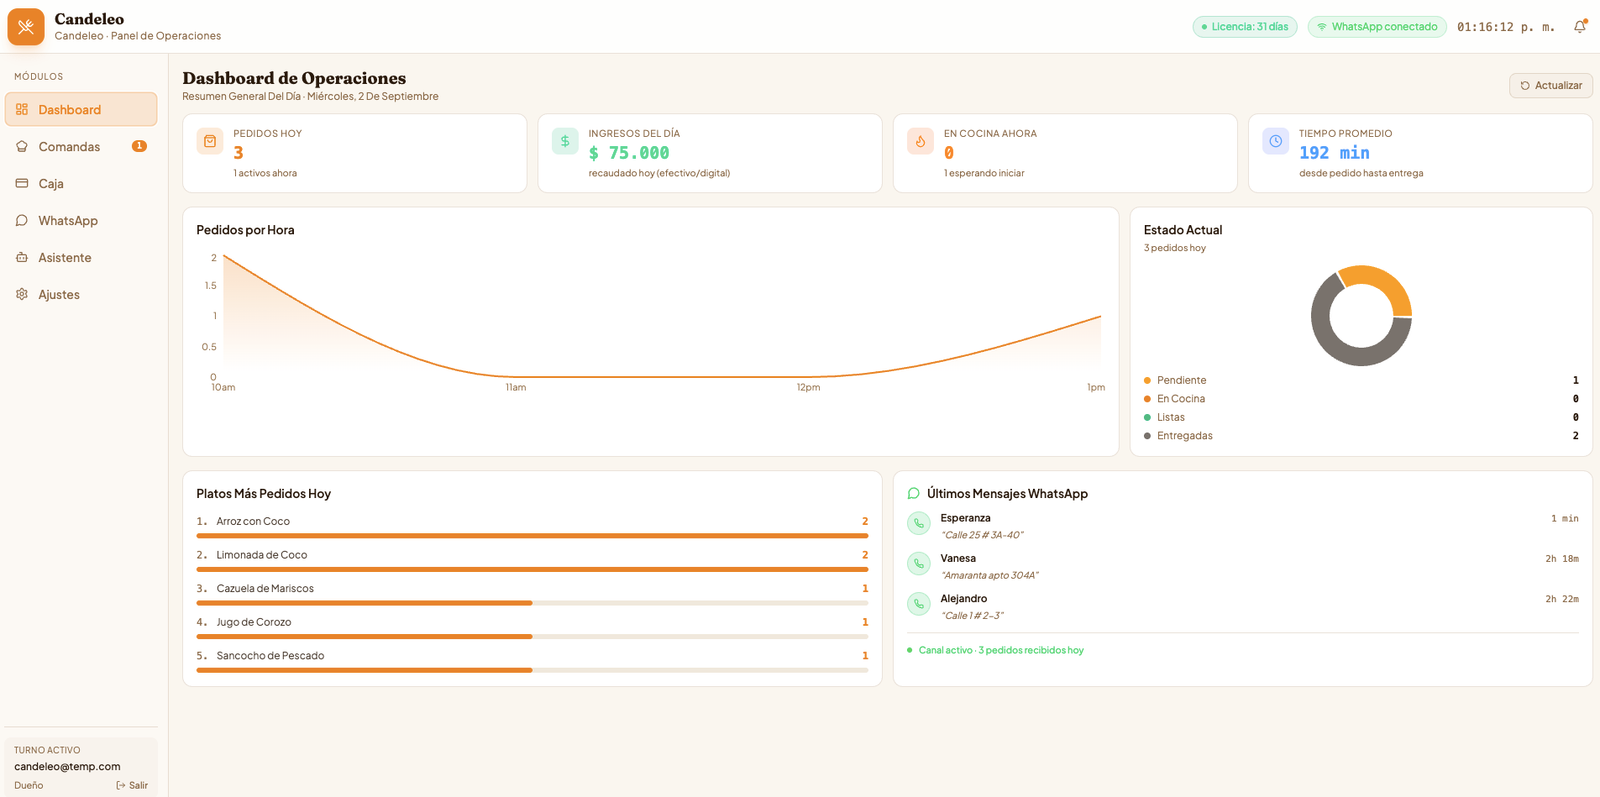Click the 192 min average time value
The image size is (1600, 797).
pos(1334,153)
